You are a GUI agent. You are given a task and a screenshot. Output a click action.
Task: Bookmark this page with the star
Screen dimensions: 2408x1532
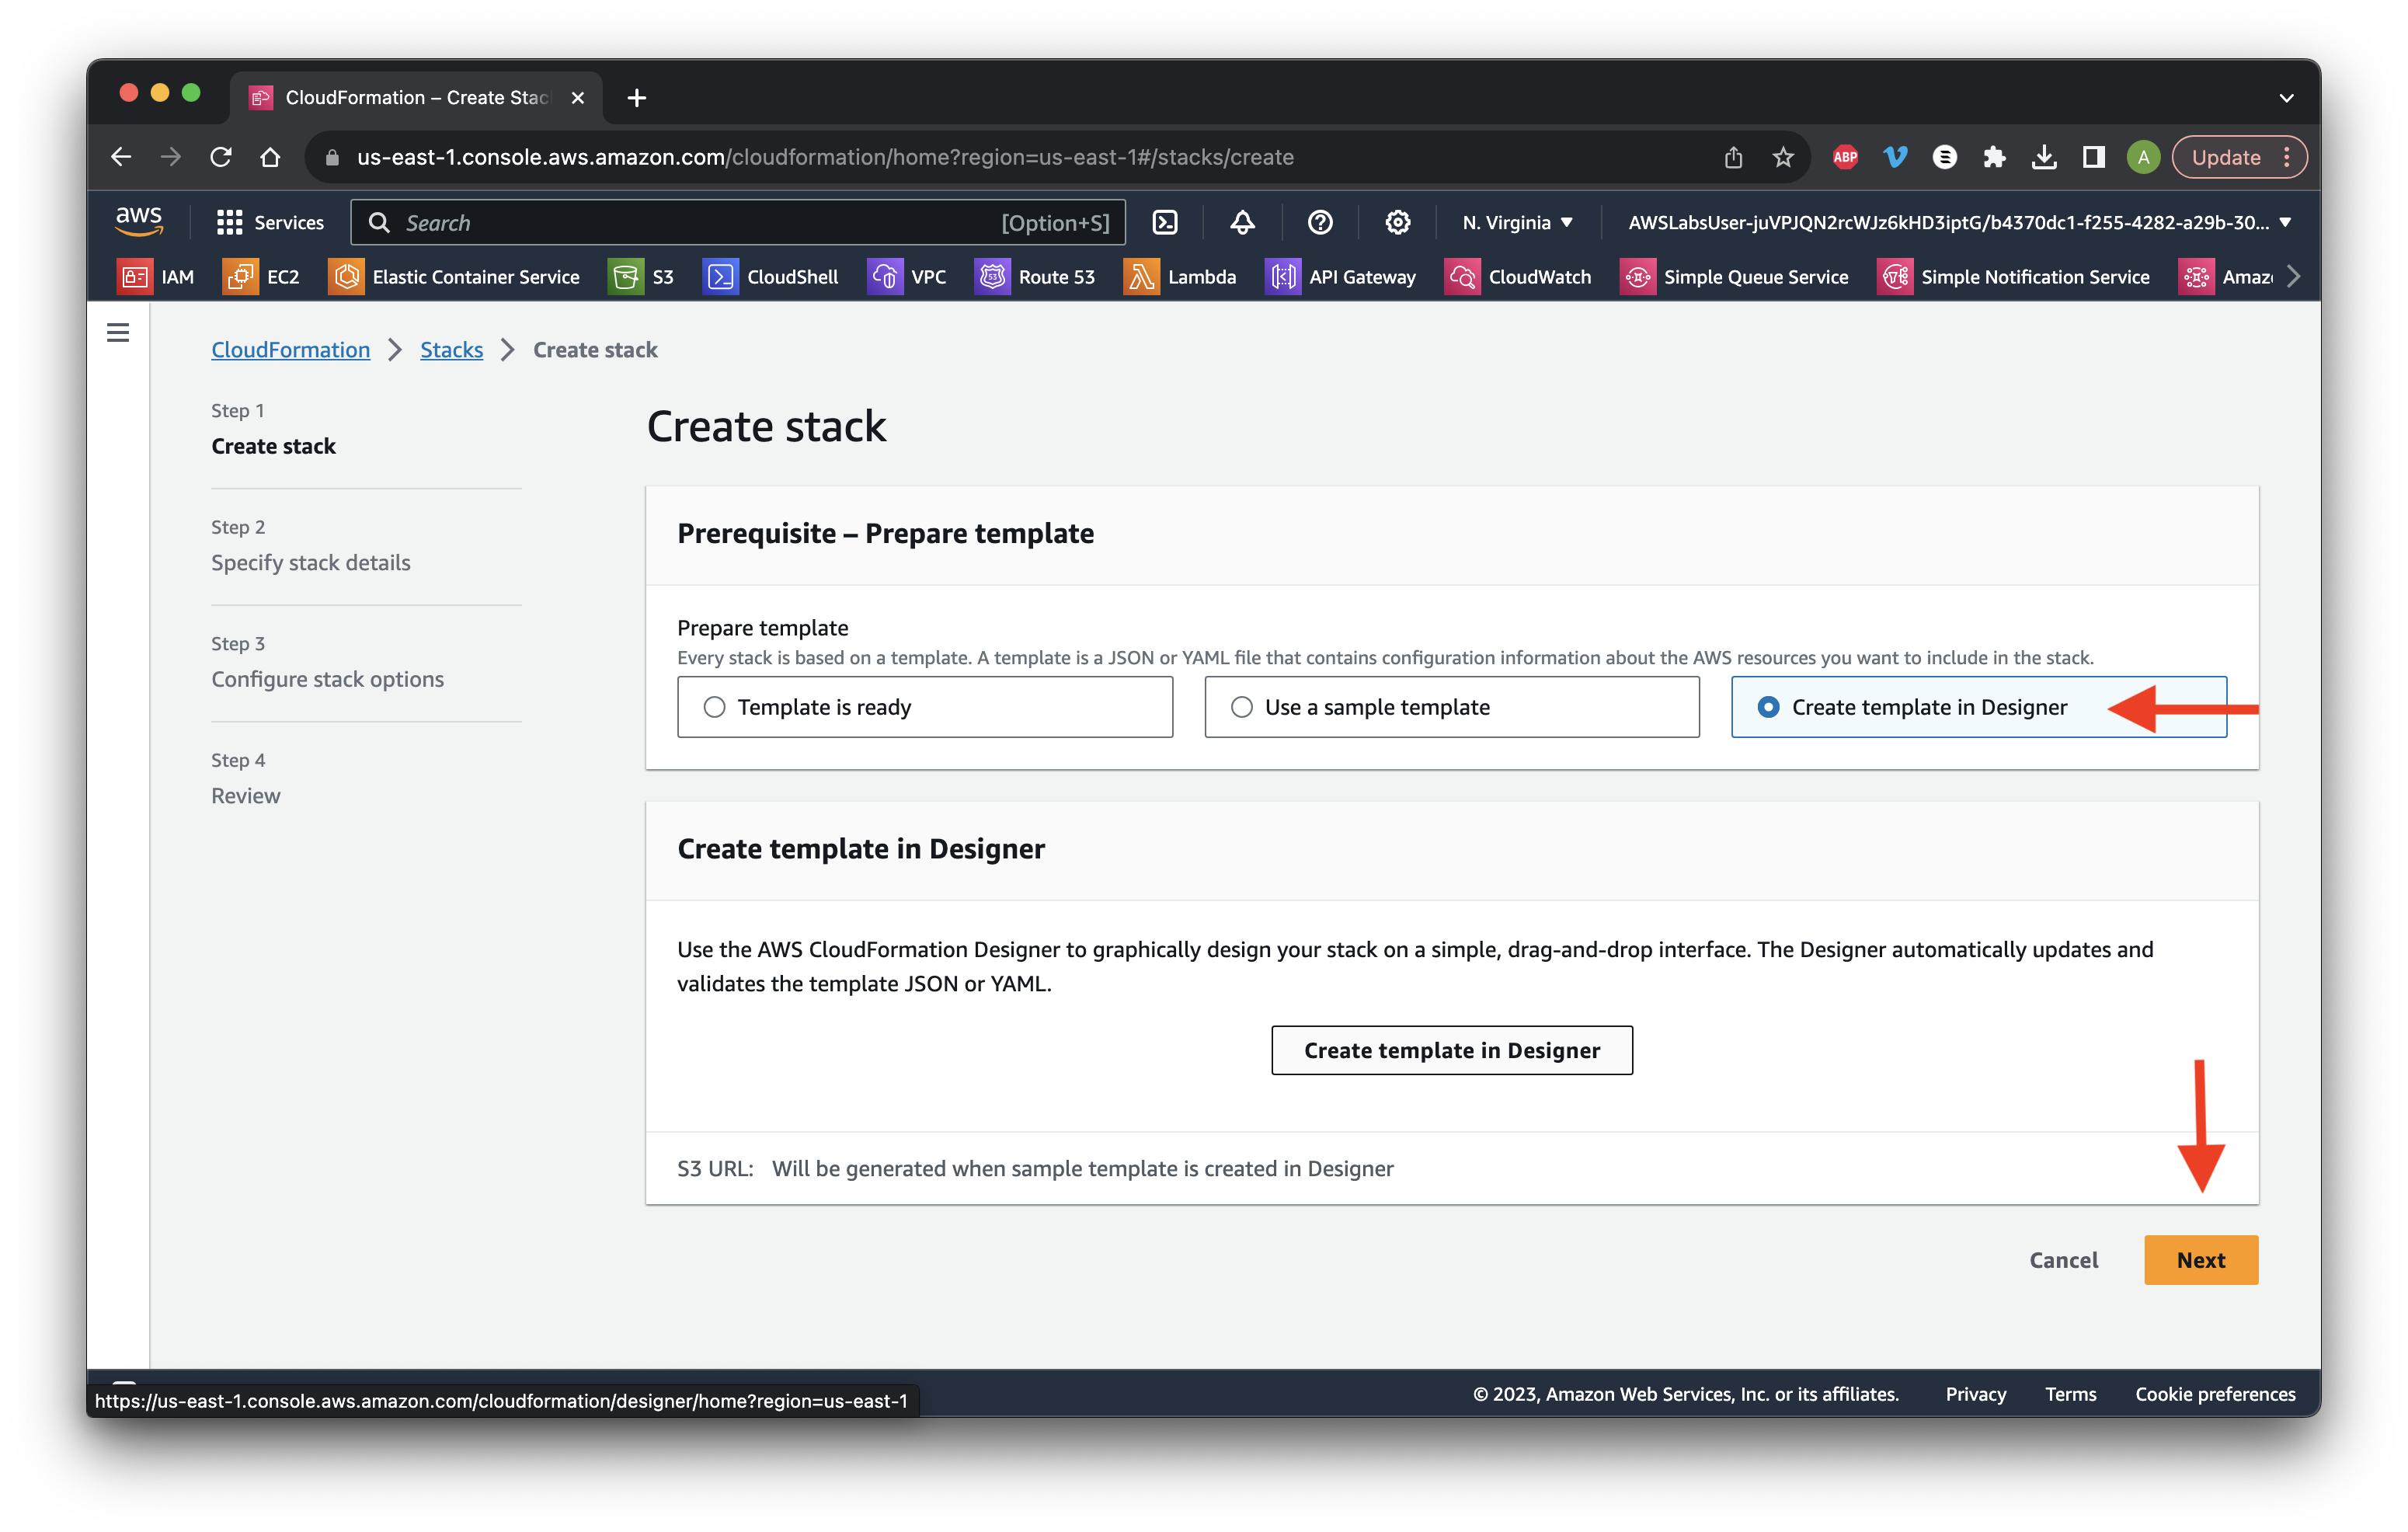click(1783, 157)
